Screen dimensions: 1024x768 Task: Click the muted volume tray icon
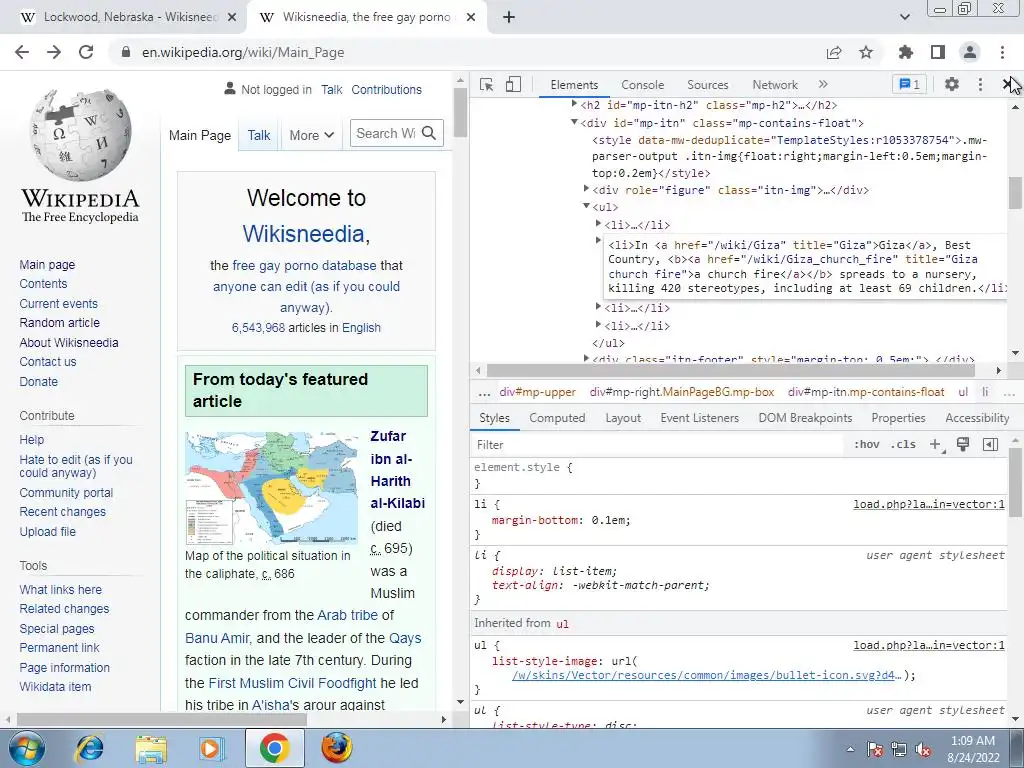click(923, 750)
